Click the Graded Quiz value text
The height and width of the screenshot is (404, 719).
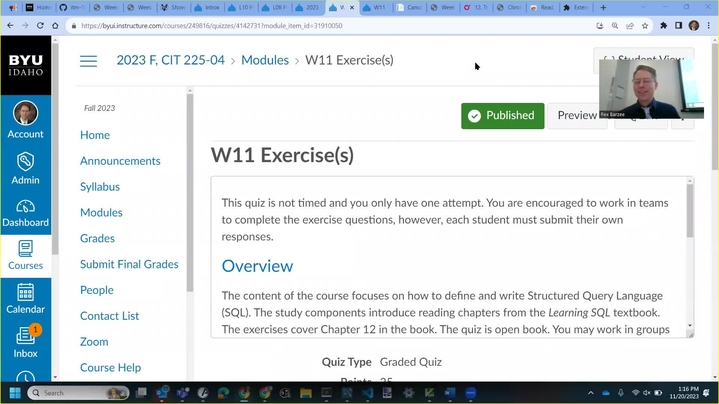click(x=411, y=362)
